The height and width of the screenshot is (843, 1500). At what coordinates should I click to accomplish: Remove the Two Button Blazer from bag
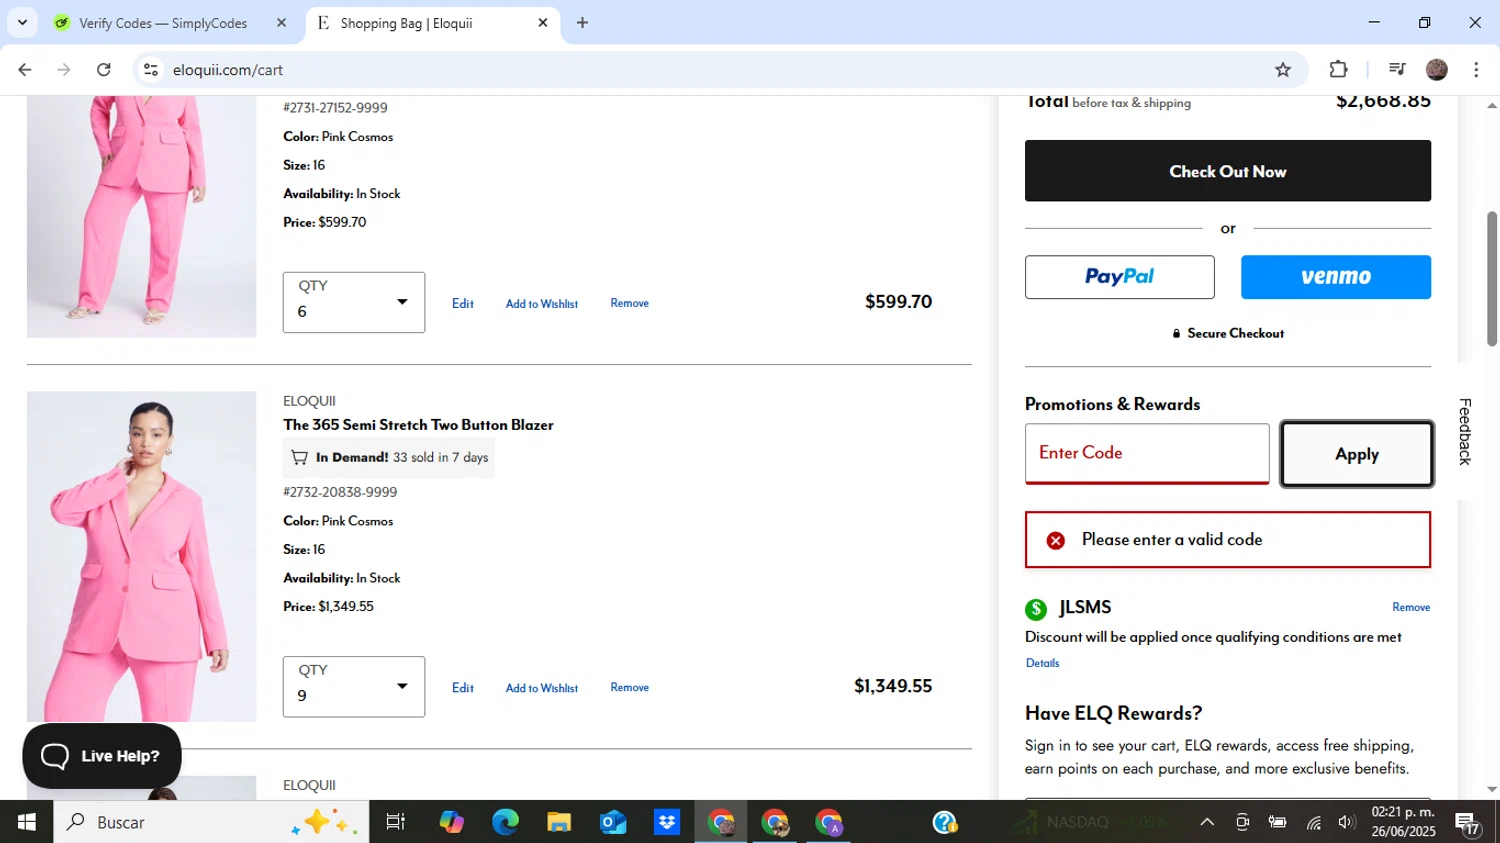(629, 687)
